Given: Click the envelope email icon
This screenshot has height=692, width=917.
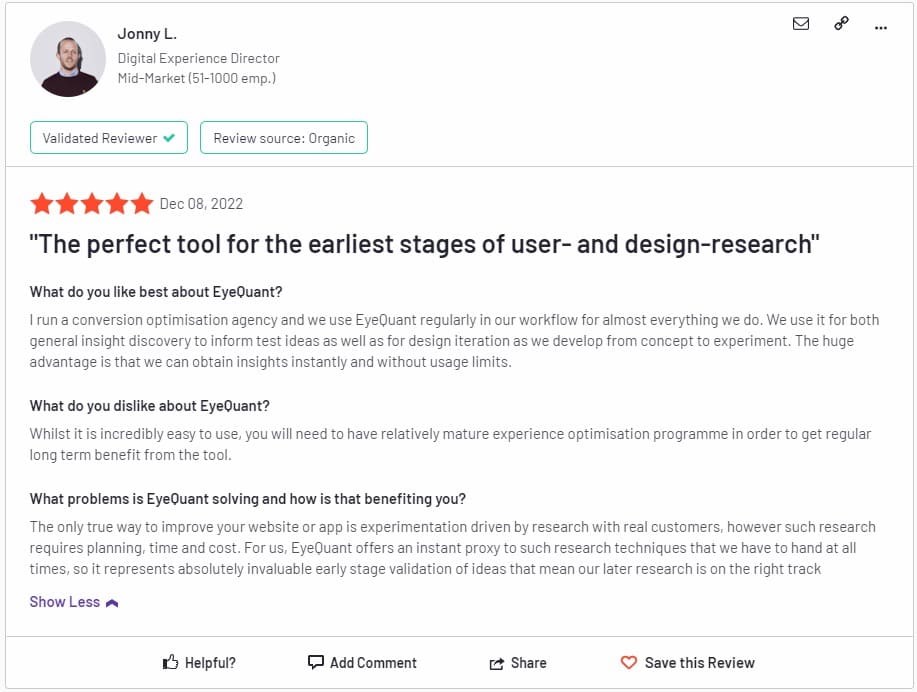Looking at the screenshot, I should [x=801, y=23].
